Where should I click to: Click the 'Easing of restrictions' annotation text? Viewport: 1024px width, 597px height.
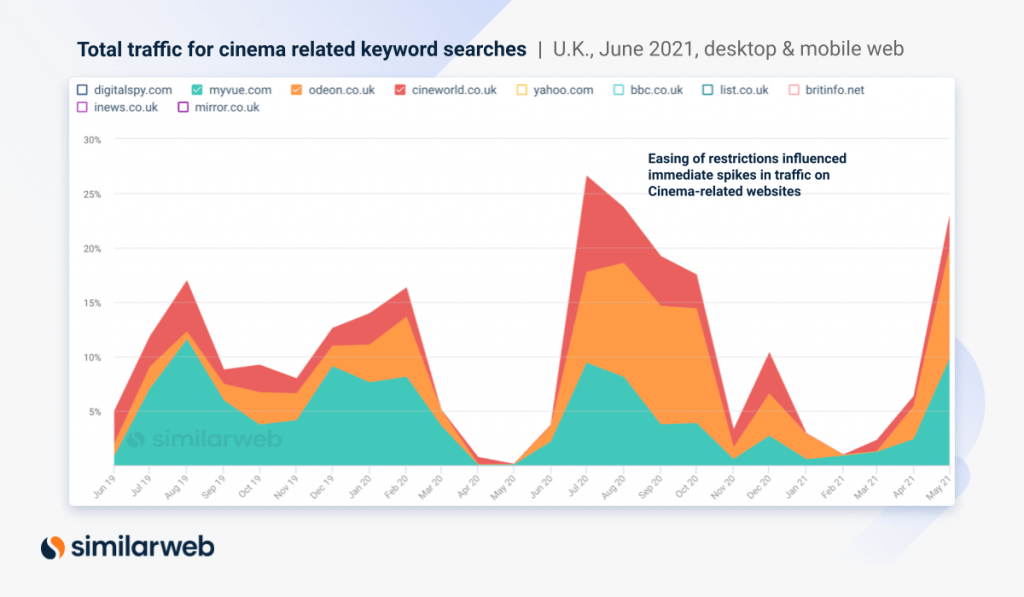click(747, 175)
